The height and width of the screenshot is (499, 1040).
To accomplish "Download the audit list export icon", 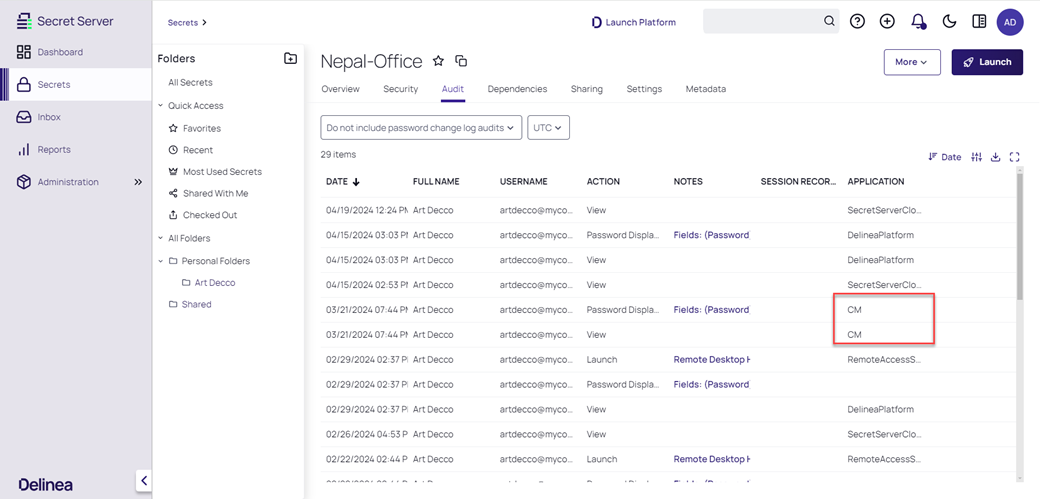I will [996, 157].
